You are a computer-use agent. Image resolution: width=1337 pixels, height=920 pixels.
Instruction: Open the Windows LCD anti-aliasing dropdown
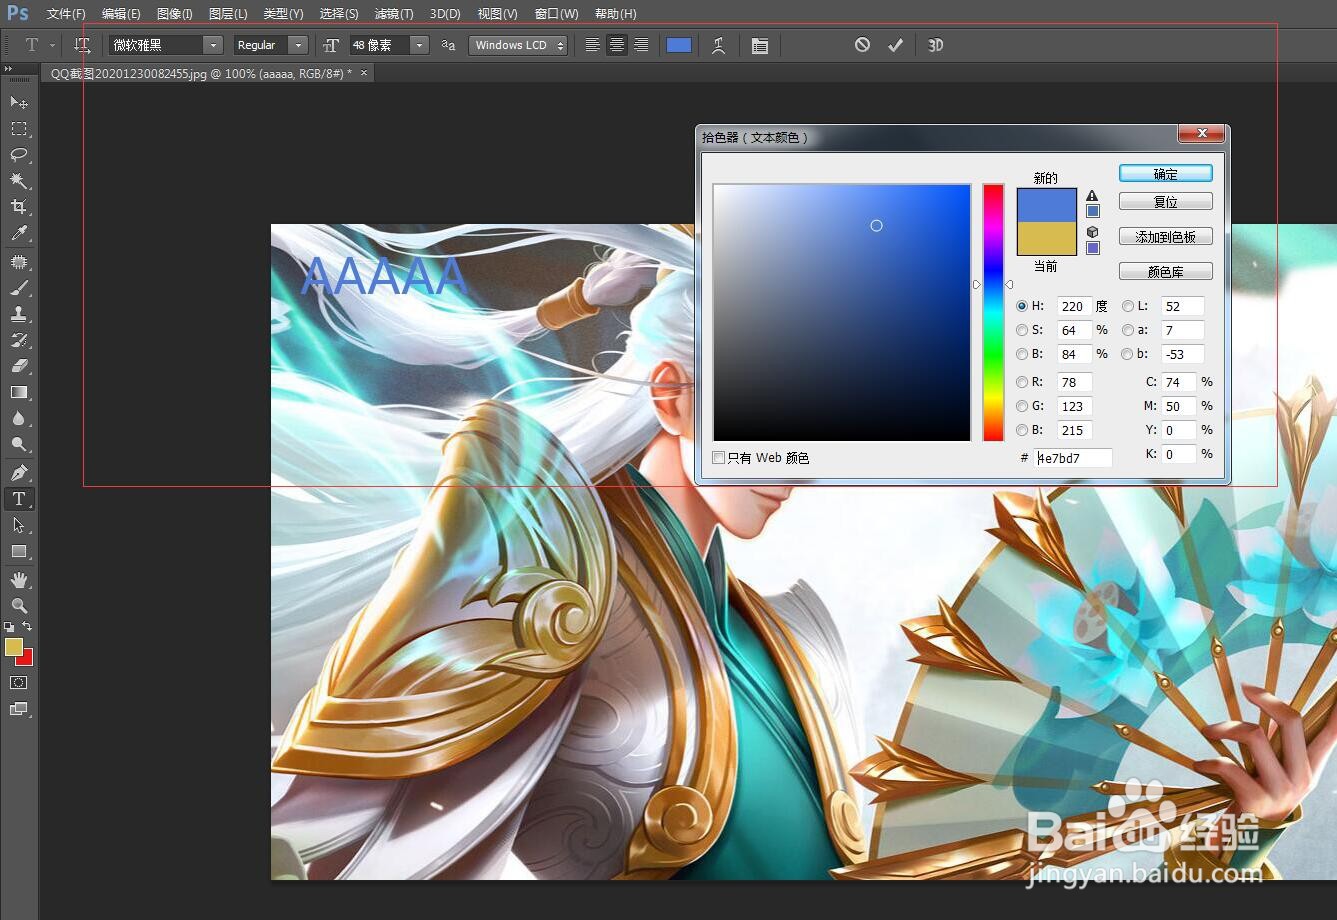518,45
